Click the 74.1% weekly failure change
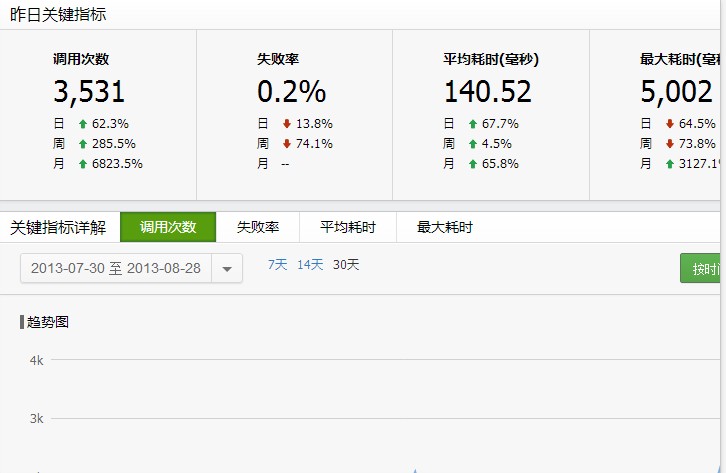726x473 pixels. click(x=314, y=144)
